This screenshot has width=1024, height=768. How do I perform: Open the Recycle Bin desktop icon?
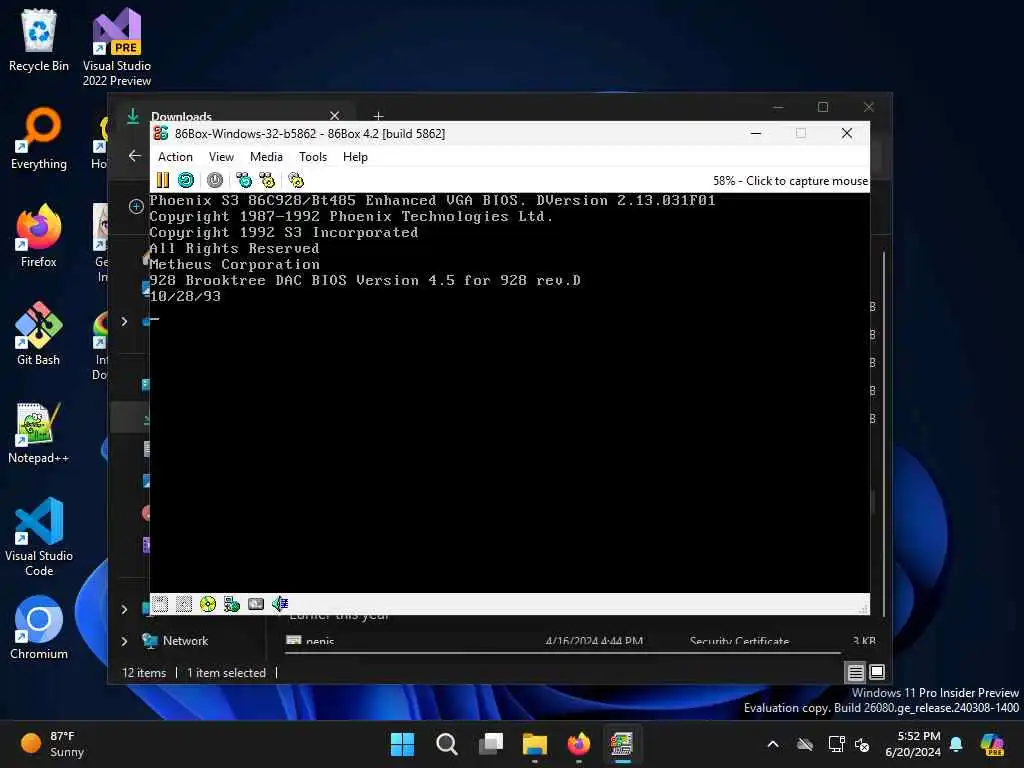tap(39, 40)
